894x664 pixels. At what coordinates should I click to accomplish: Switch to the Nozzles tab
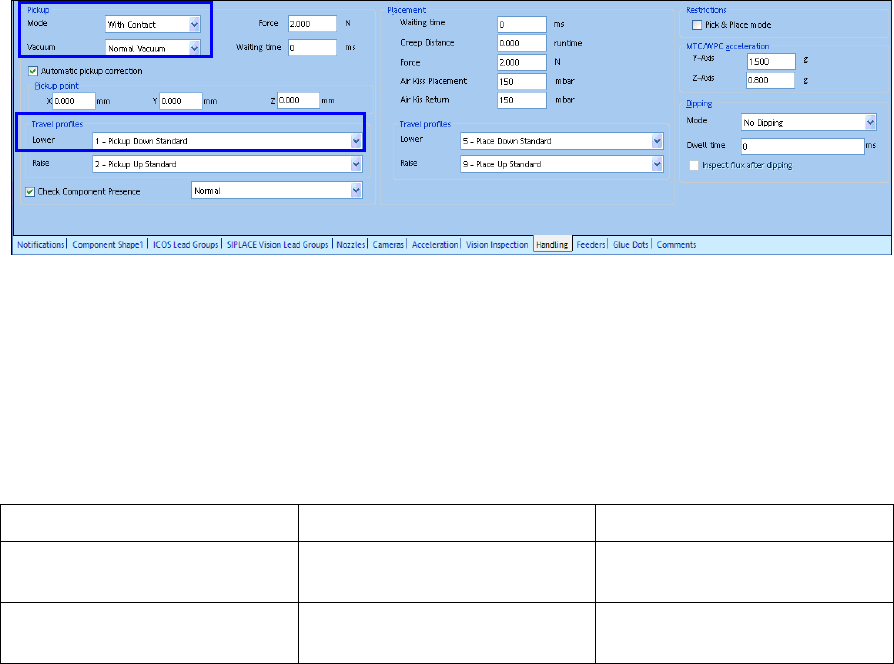point(350,244)
